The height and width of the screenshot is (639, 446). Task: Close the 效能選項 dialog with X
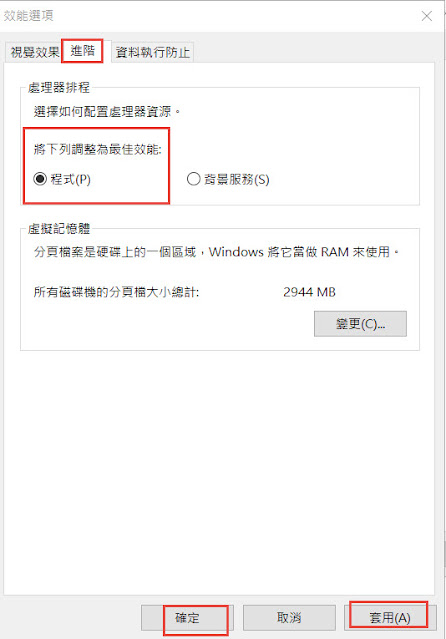pos(426,16)
